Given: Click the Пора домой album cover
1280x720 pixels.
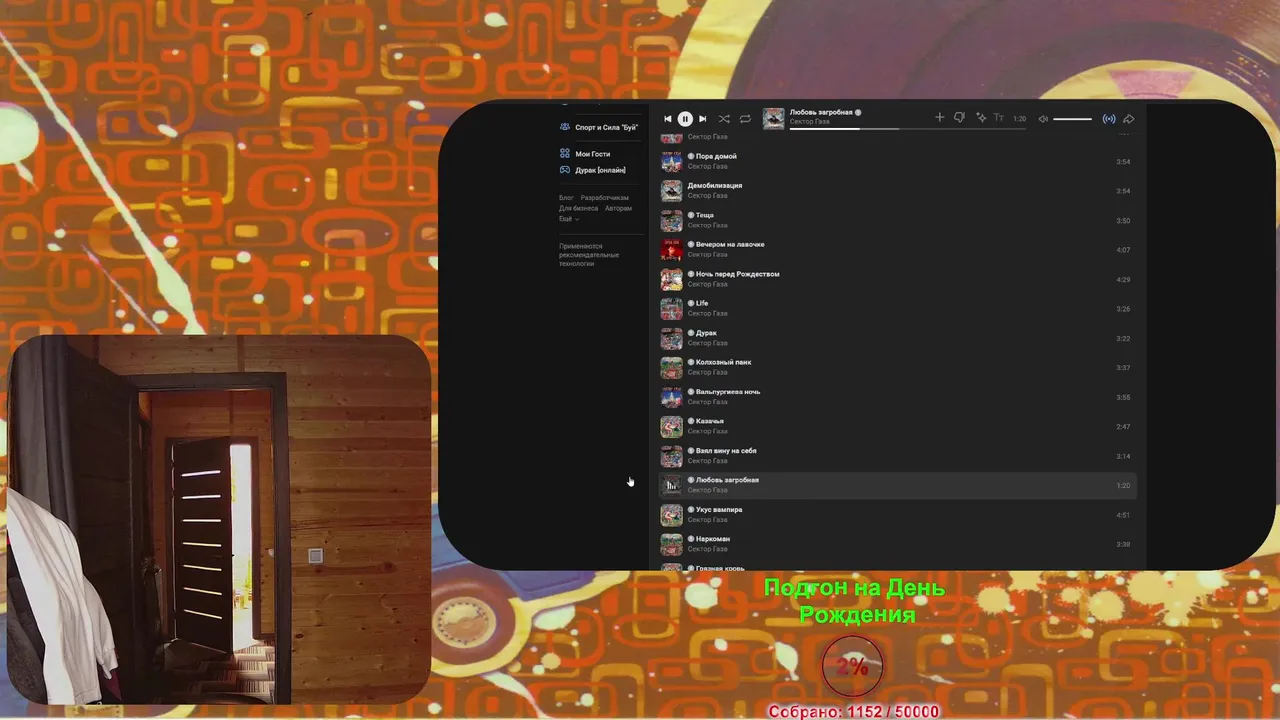Looking at the screenshot, I should pos(672,161).
